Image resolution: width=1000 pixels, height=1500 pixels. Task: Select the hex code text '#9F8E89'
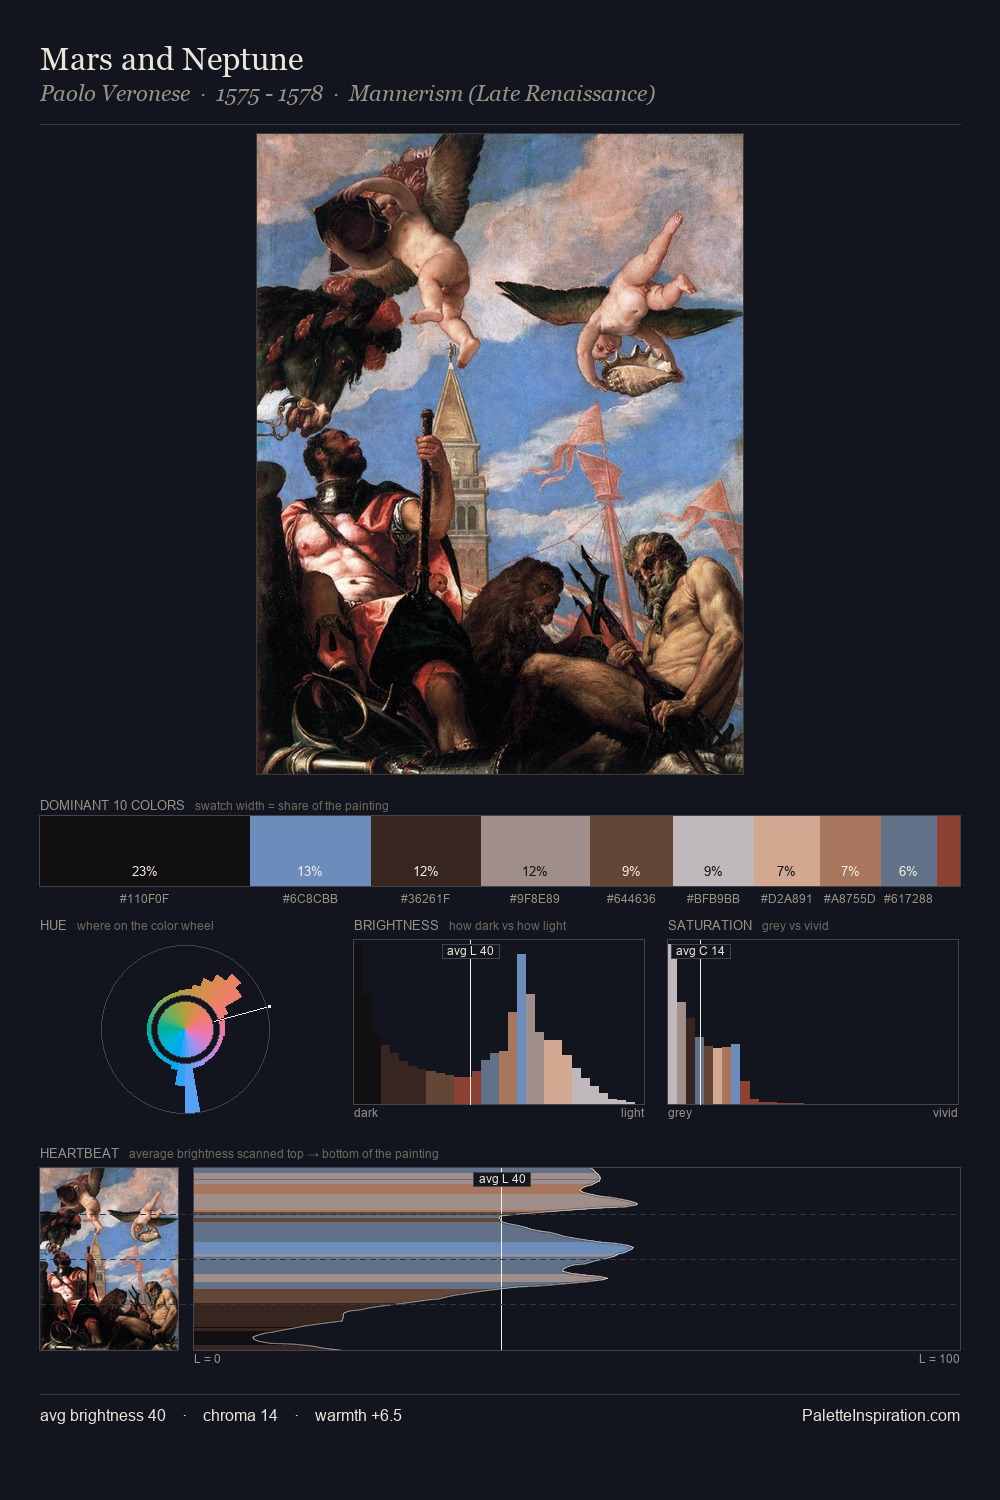535,898
